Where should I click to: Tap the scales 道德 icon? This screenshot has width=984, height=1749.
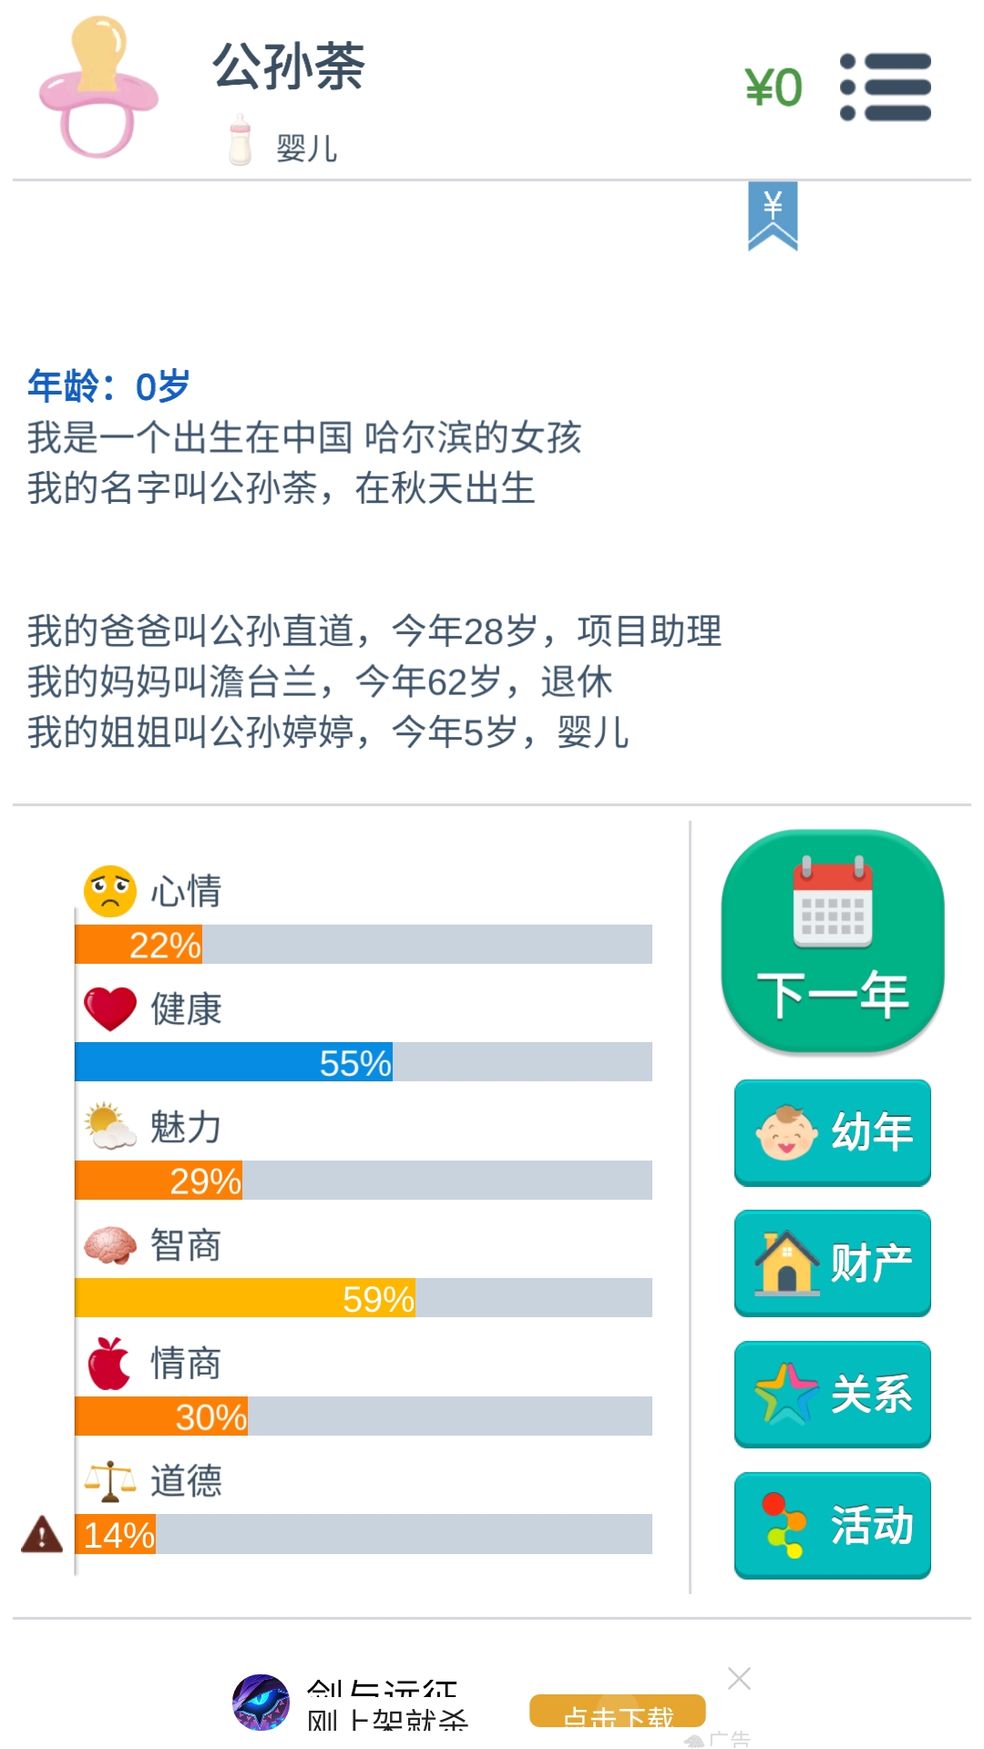110,1481
